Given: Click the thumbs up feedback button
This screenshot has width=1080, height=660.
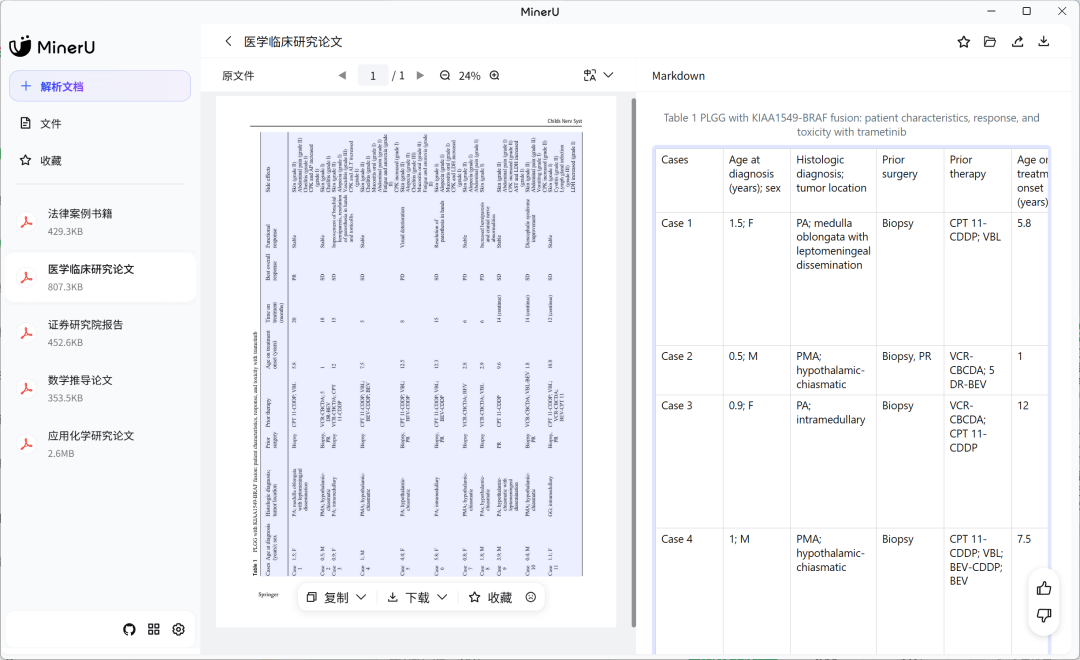Looking at the screenshot, I should coord(1044,588).
